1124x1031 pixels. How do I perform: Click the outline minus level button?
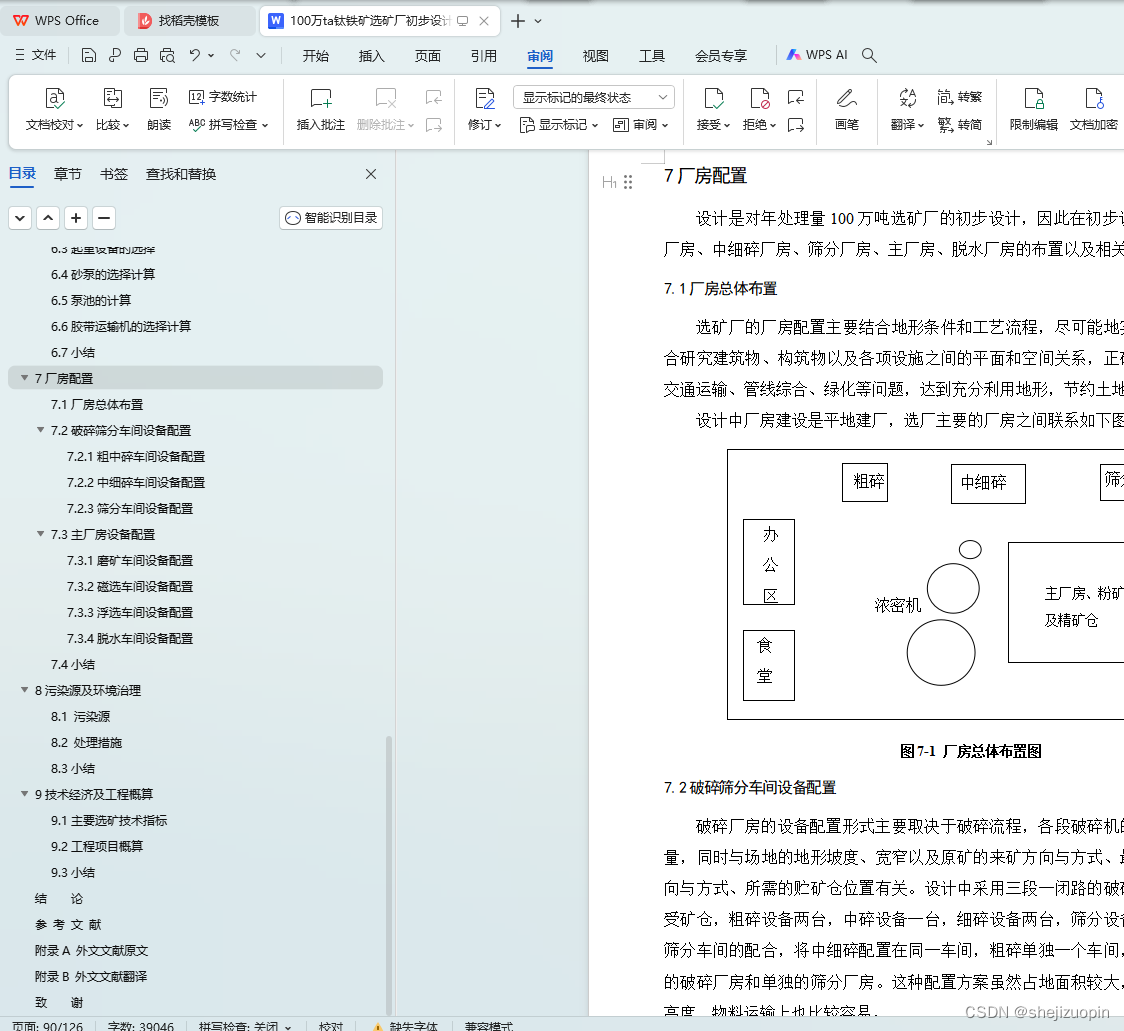click(x=104, y=218)
